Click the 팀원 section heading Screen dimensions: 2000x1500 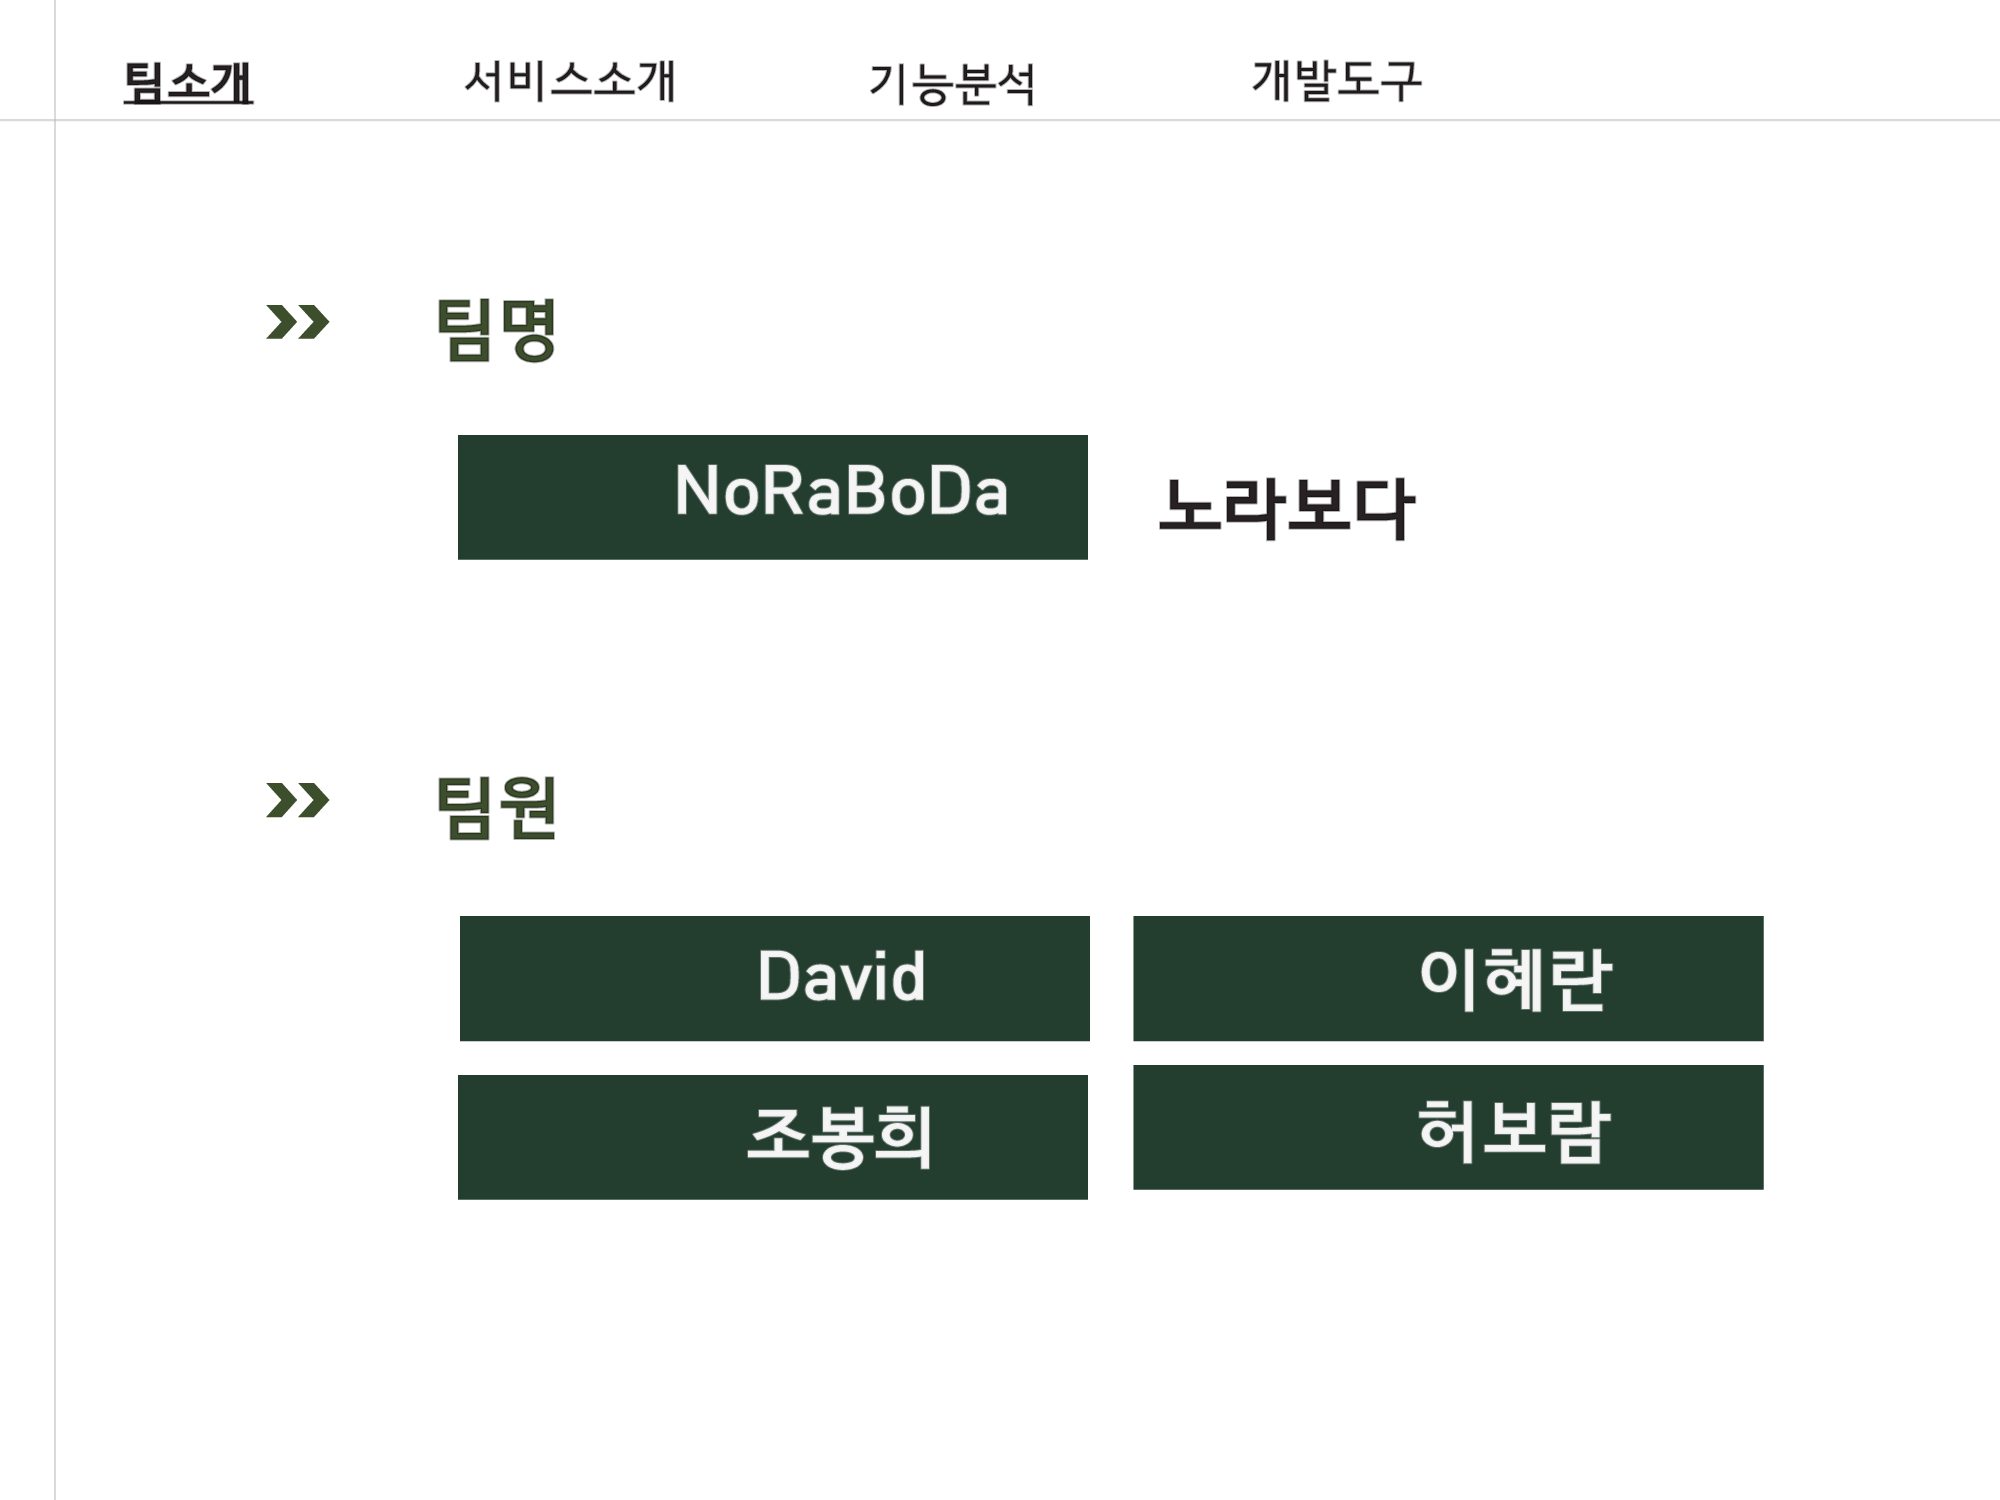pyautogui.click(x=497, y=807)
